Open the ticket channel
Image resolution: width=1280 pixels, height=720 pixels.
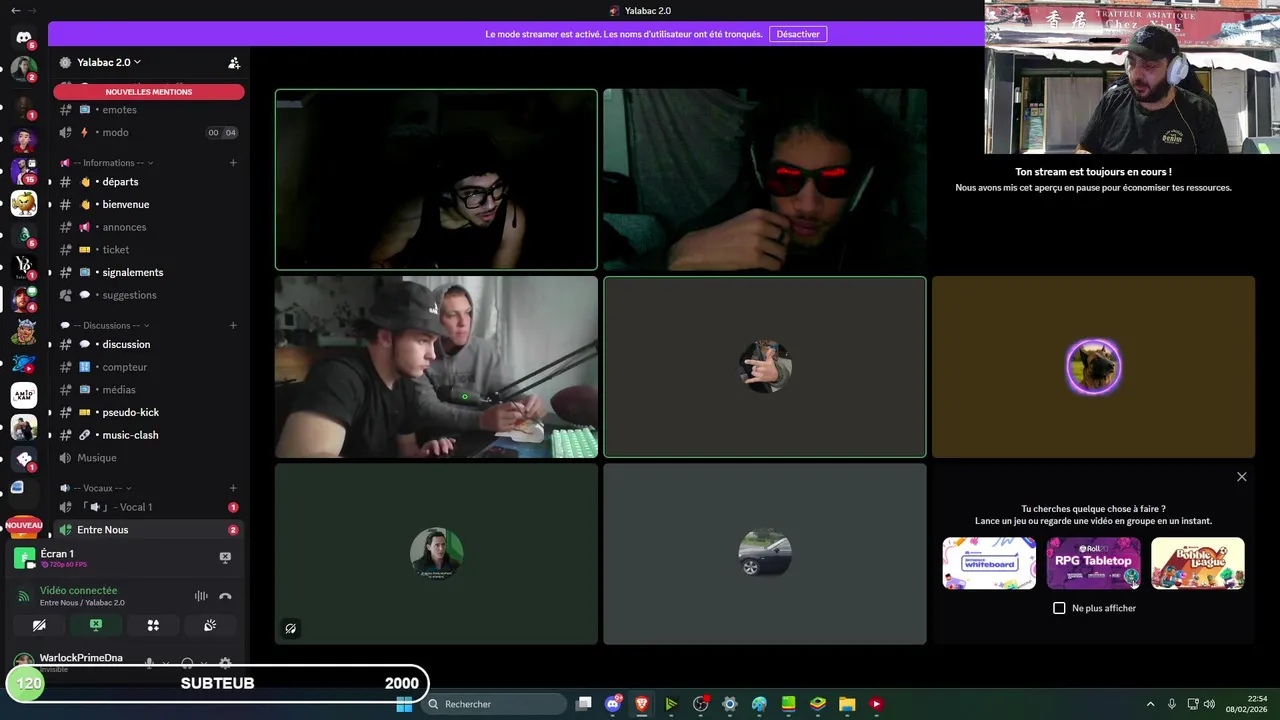[x=149, y=250]
